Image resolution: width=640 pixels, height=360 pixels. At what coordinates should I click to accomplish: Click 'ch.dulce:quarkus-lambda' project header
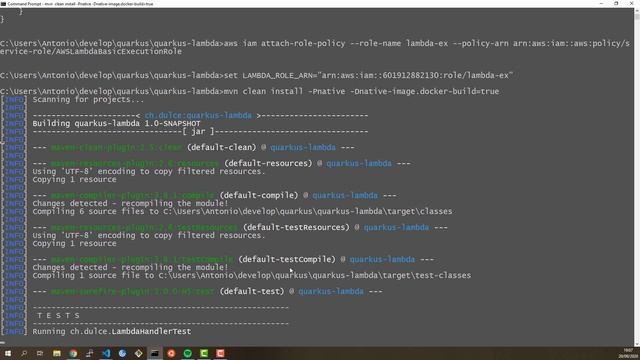point(198,116)
